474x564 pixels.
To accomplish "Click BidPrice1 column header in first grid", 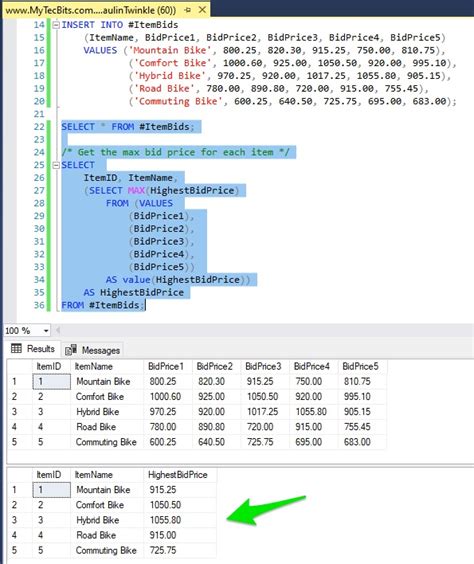I will (168, 366).
